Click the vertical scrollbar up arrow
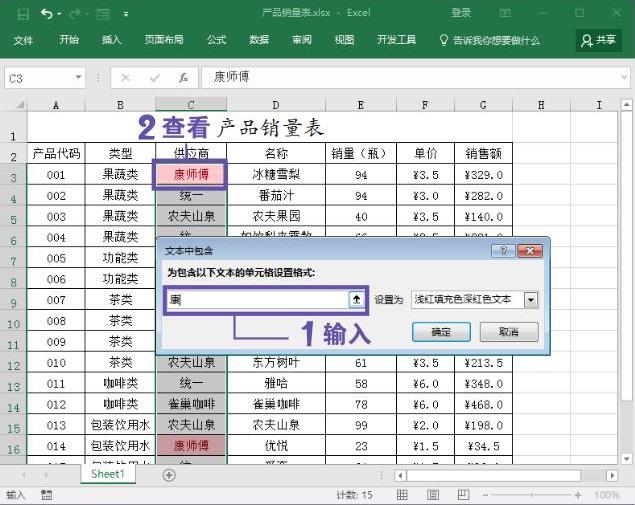Image resolution: width=635 pixels, height=505 pixels. click(x=626, y=105)
